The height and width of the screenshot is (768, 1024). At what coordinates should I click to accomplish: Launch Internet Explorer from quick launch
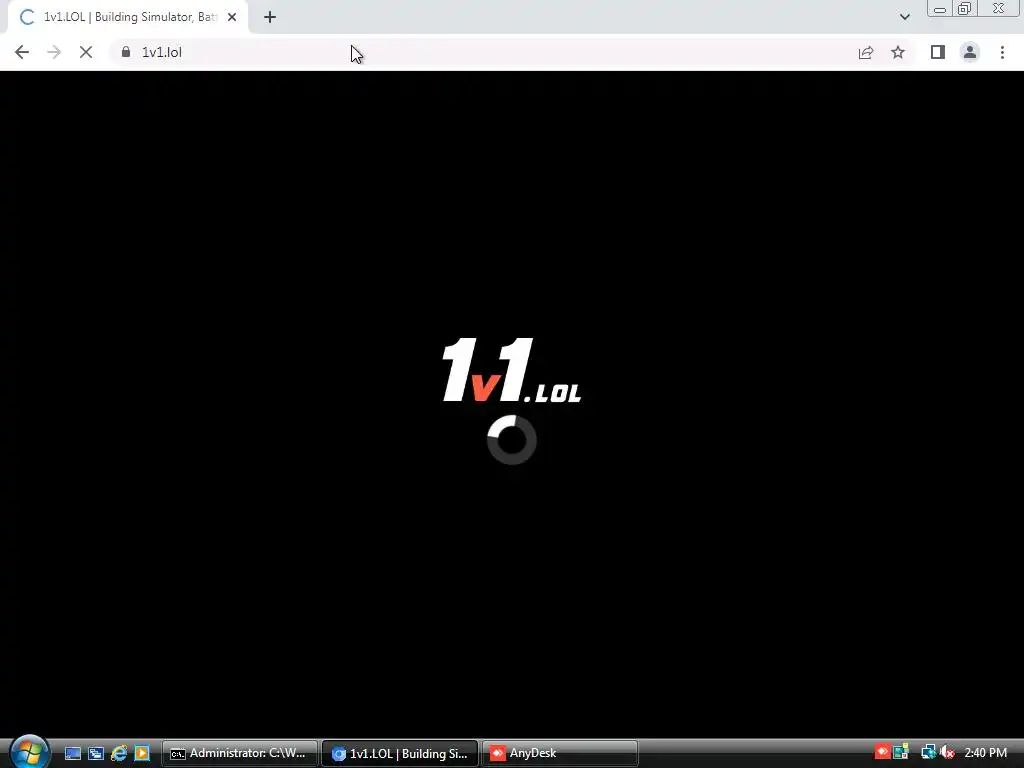point(119,753)
